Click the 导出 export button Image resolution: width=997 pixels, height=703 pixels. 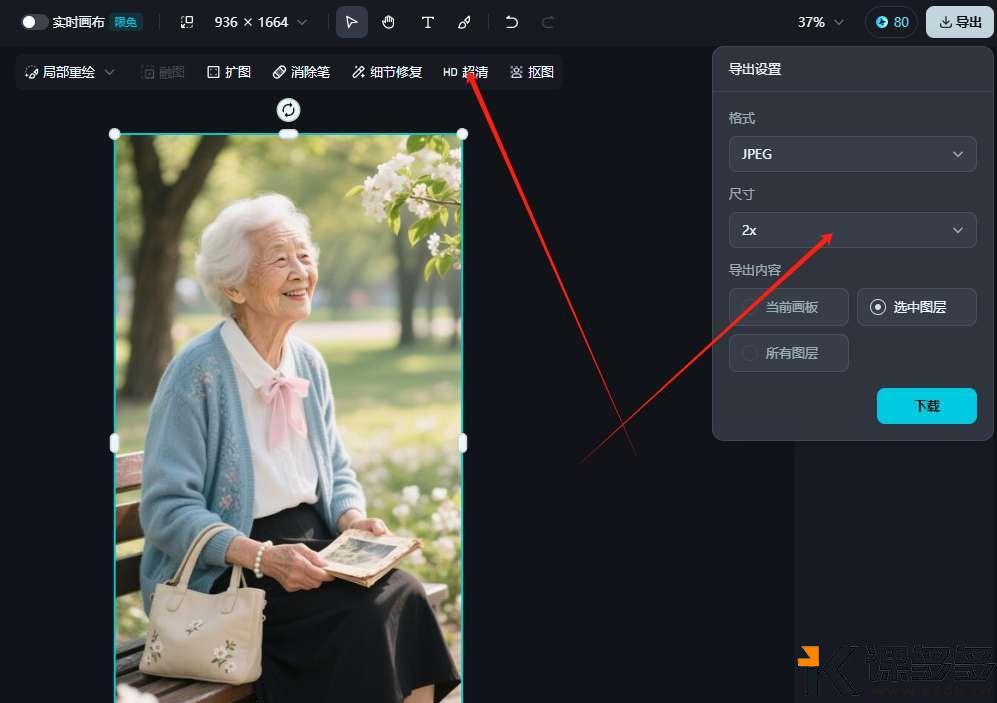click(x=959, y=22)
